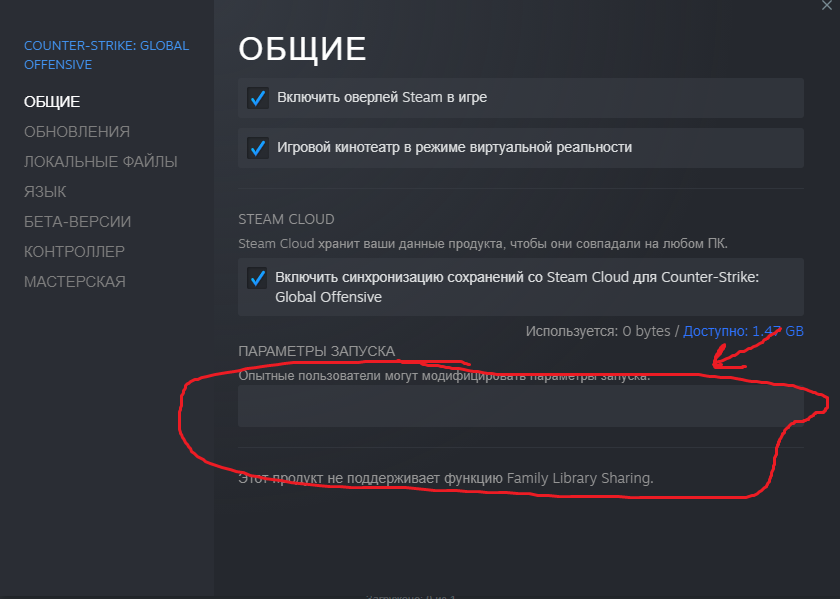Click the ПАРАМЕТРЫ ЗАПУСКА section label
Viewport: 840px width, 599px height.
[316, 351]
